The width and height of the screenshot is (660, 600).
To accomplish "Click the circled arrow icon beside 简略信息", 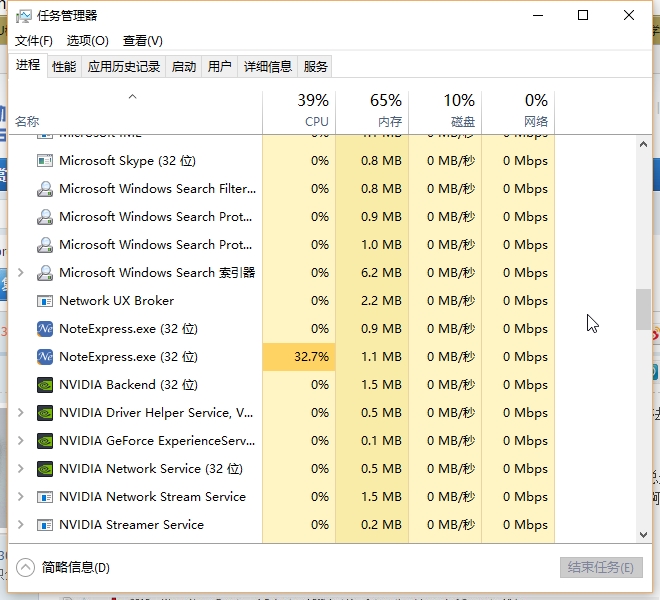I will pyautogui.click(x=25, y=568).
